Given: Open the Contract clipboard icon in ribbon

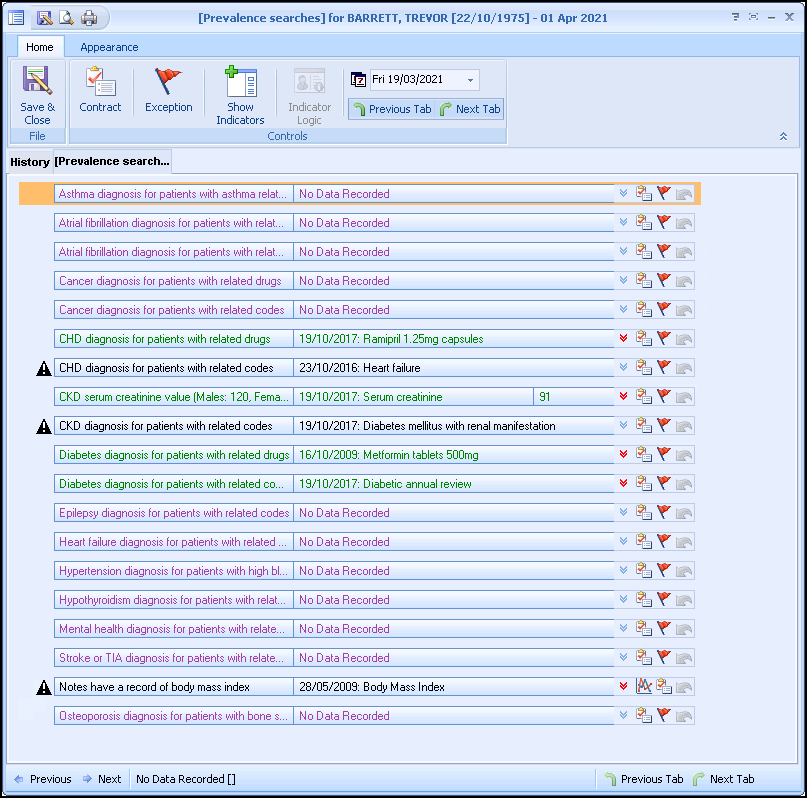Looking at the screenshot, I should (100, 84).
